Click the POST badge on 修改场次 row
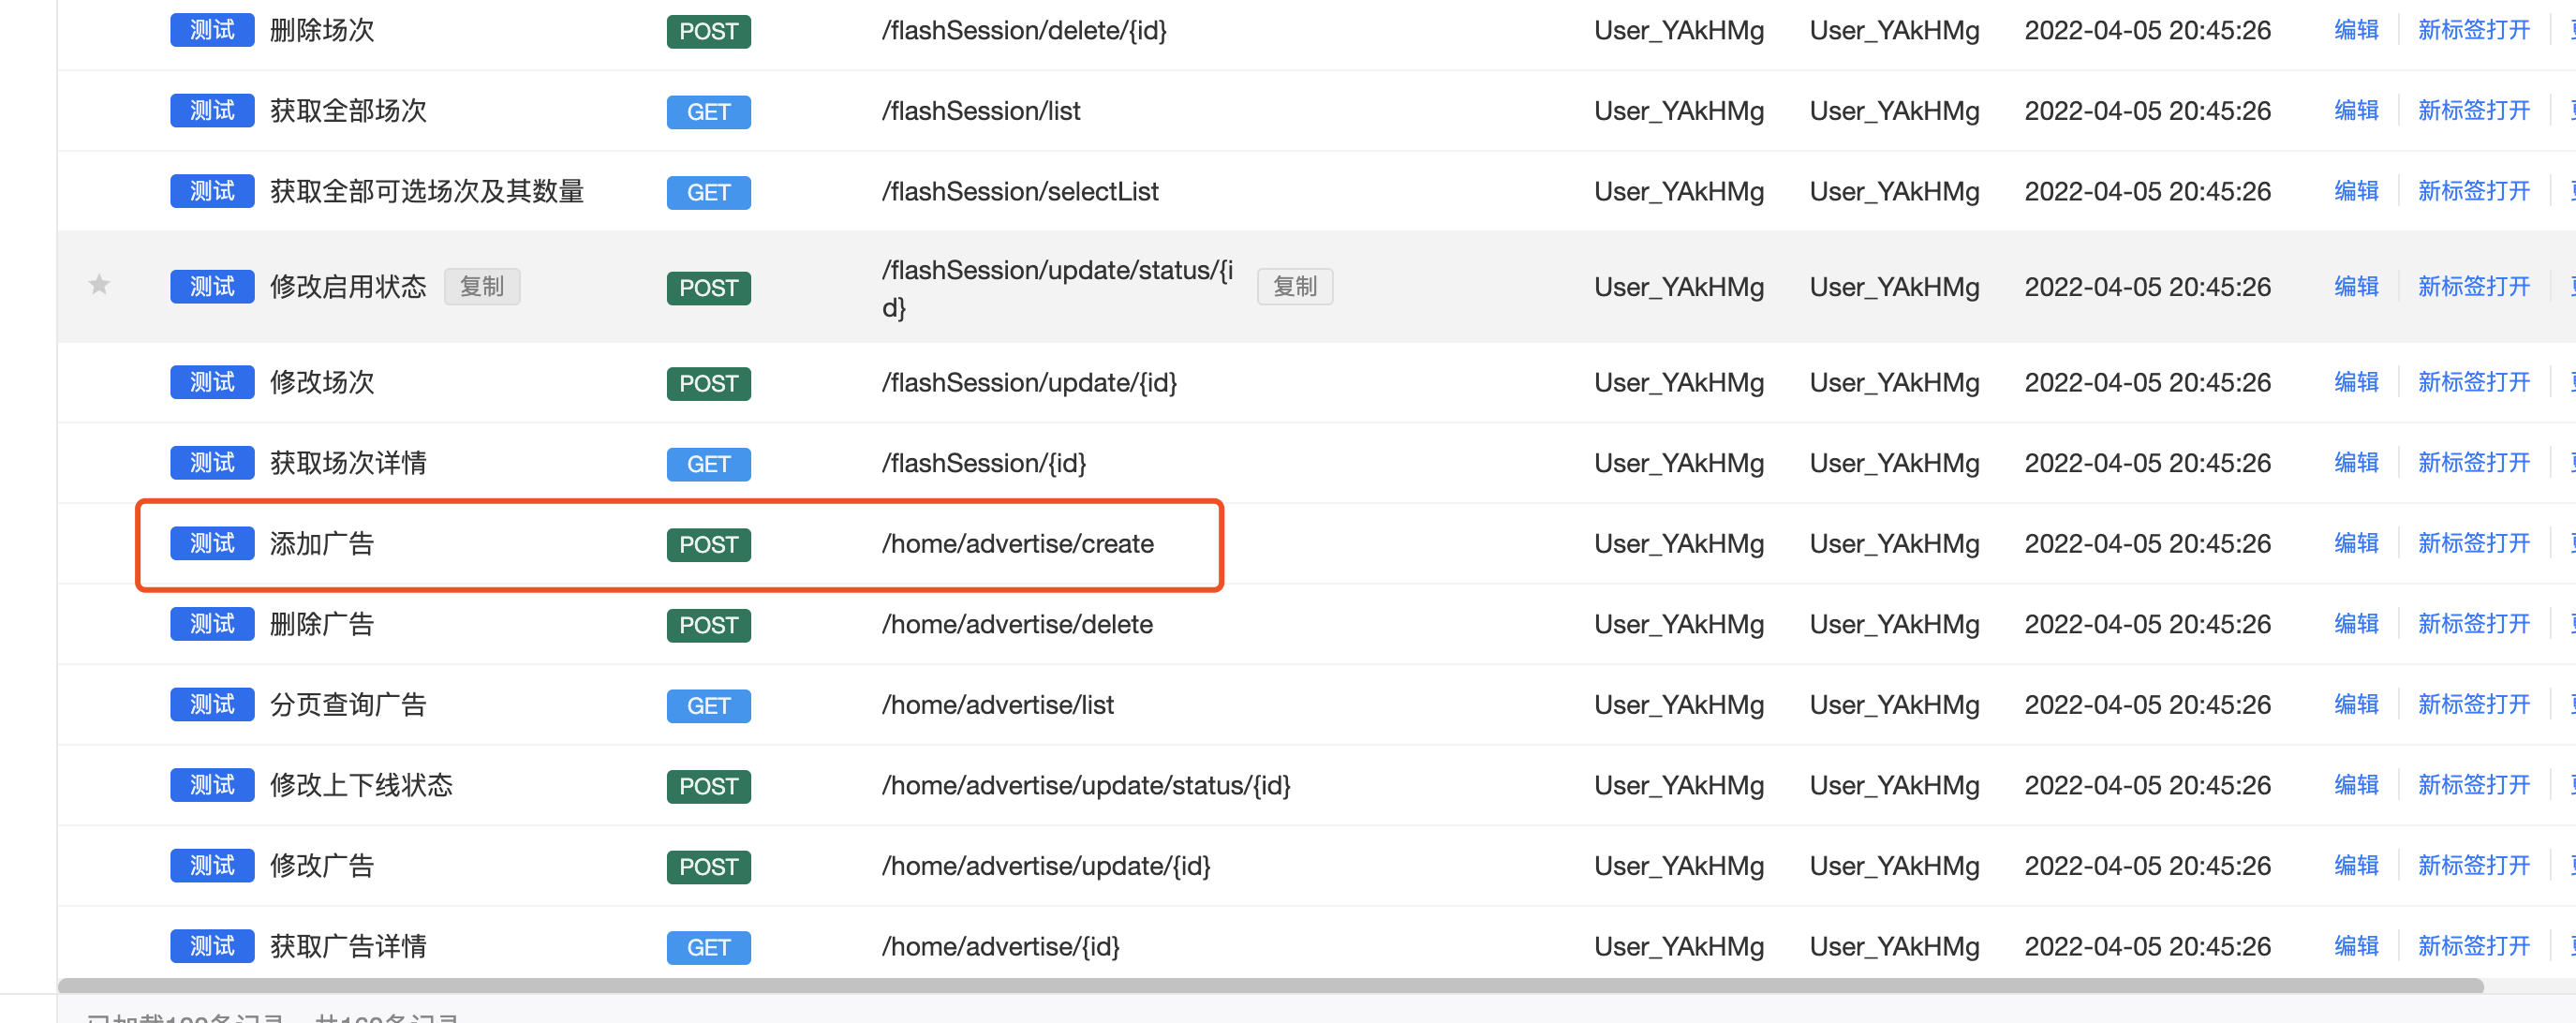Image resolution: width=2576 pixels, height=1023 pixels. [x=708, y=383]
